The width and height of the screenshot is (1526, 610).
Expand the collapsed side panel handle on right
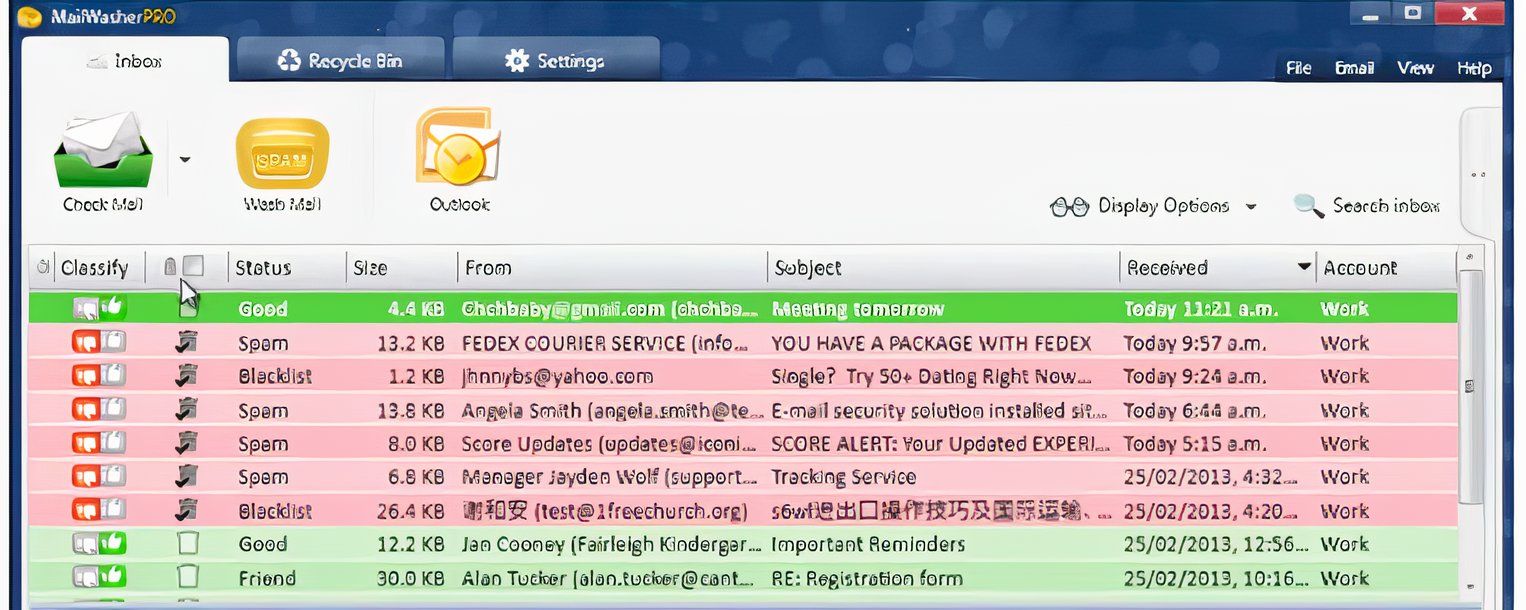pos(1478,175)
